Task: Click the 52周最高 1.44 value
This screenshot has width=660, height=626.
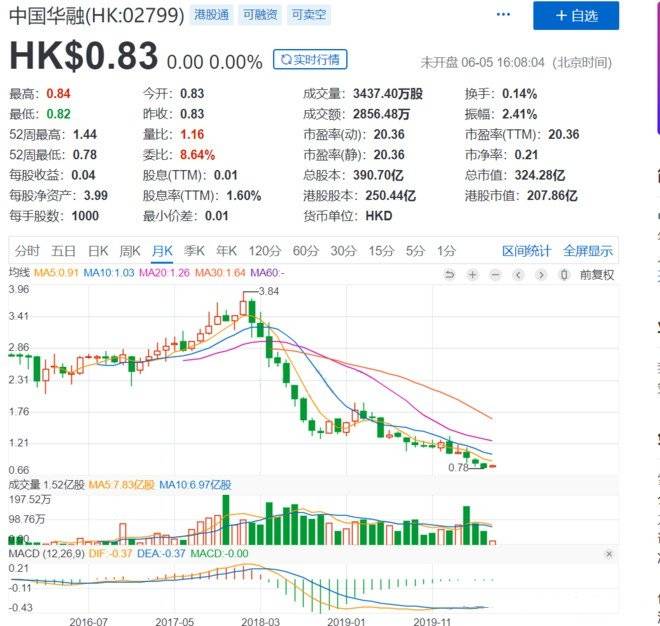Action: [x=85, y=135]
